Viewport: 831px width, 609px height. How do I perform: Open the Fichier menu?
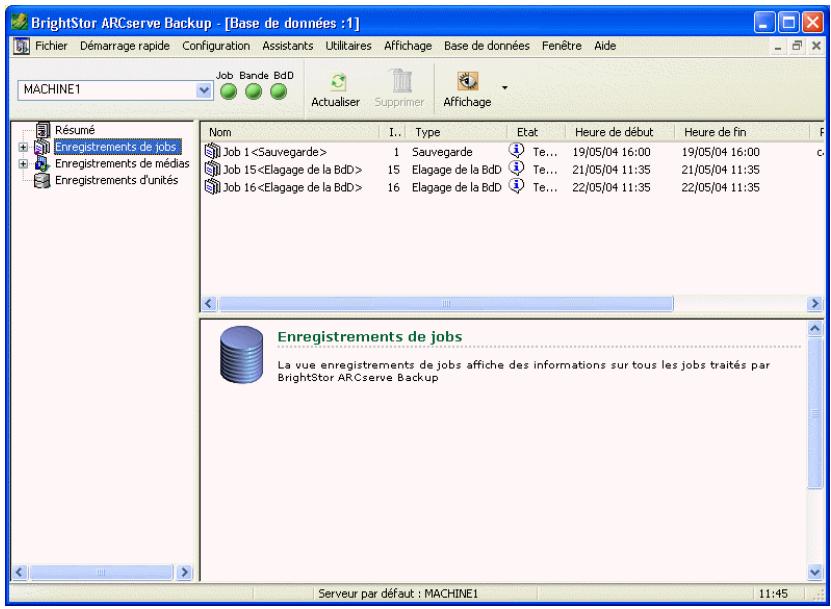(x=51, y=46)
